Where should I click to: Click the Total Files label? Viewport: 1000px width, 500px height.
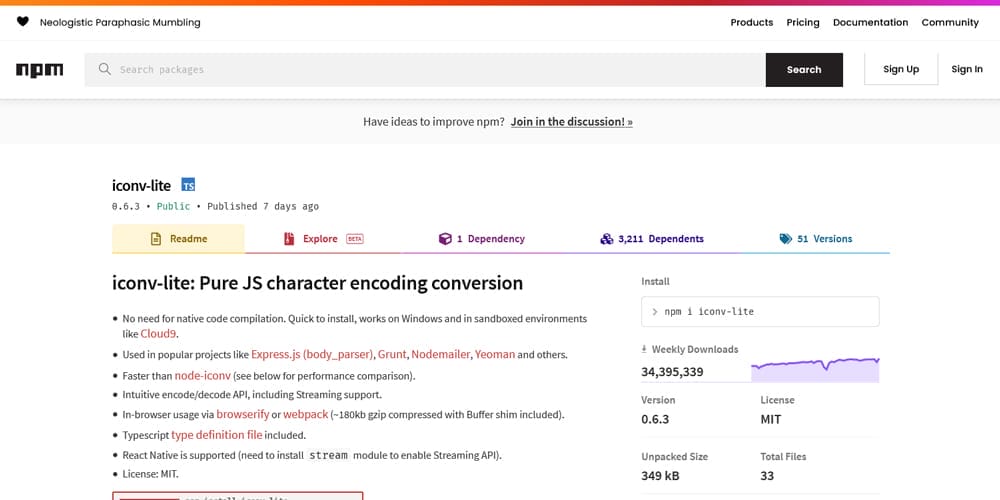click(783, 457)
